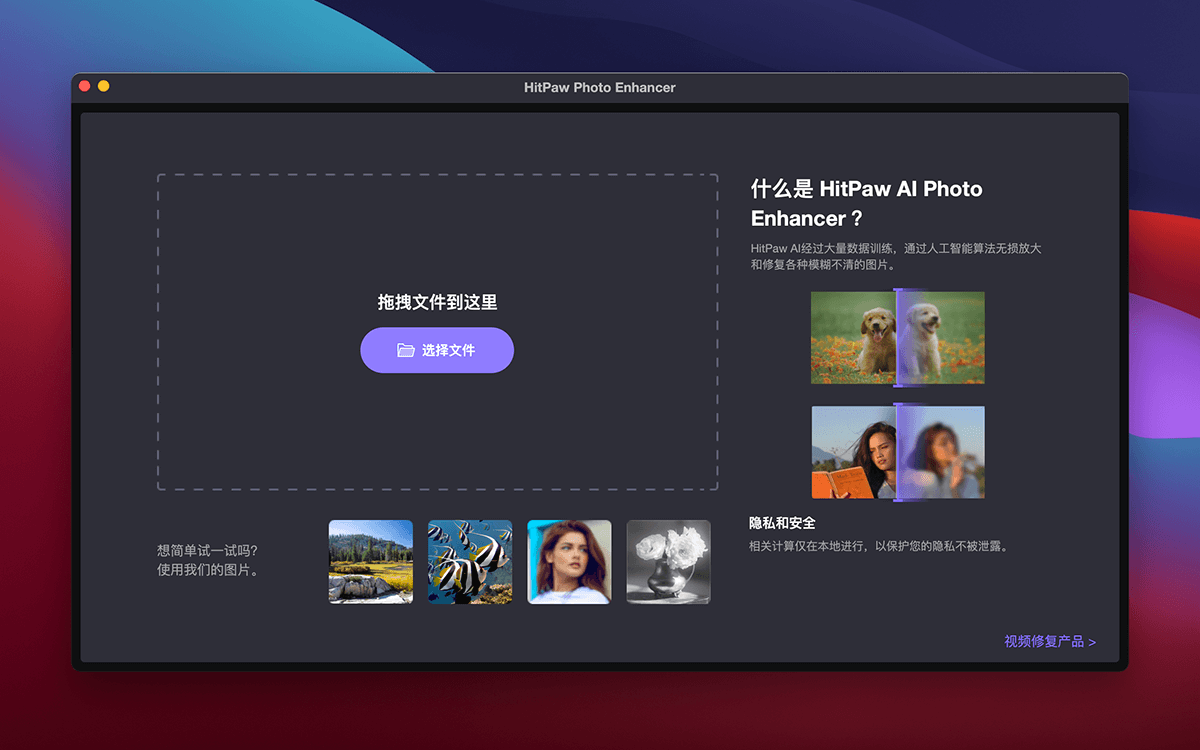Image resolution: width=1200 pixels, height=750 pixels.
Task: Click the comparison divider on the reading woman image
Action: pos(898,452)
